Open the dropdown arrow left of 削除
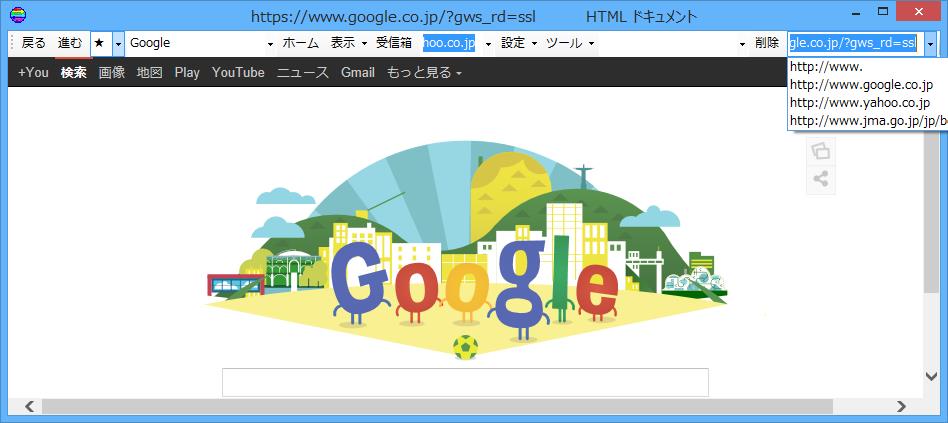Image resolution: width=948 pixels, height=423 pixels. pos(742,44)
